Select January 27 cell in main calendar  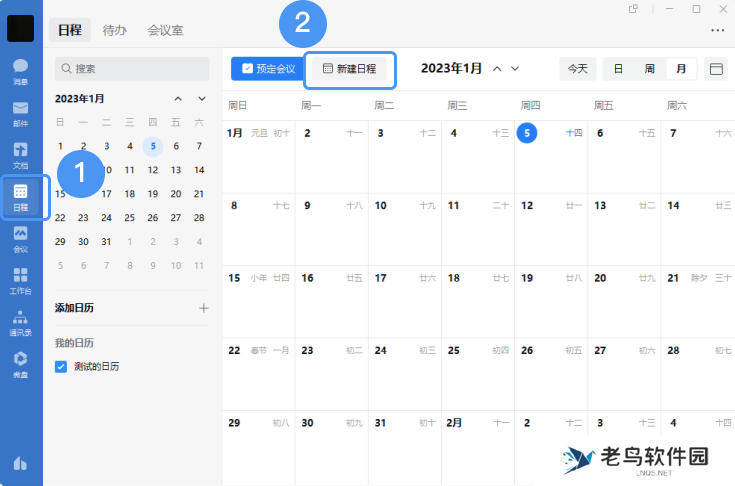[x=624, y=374]
